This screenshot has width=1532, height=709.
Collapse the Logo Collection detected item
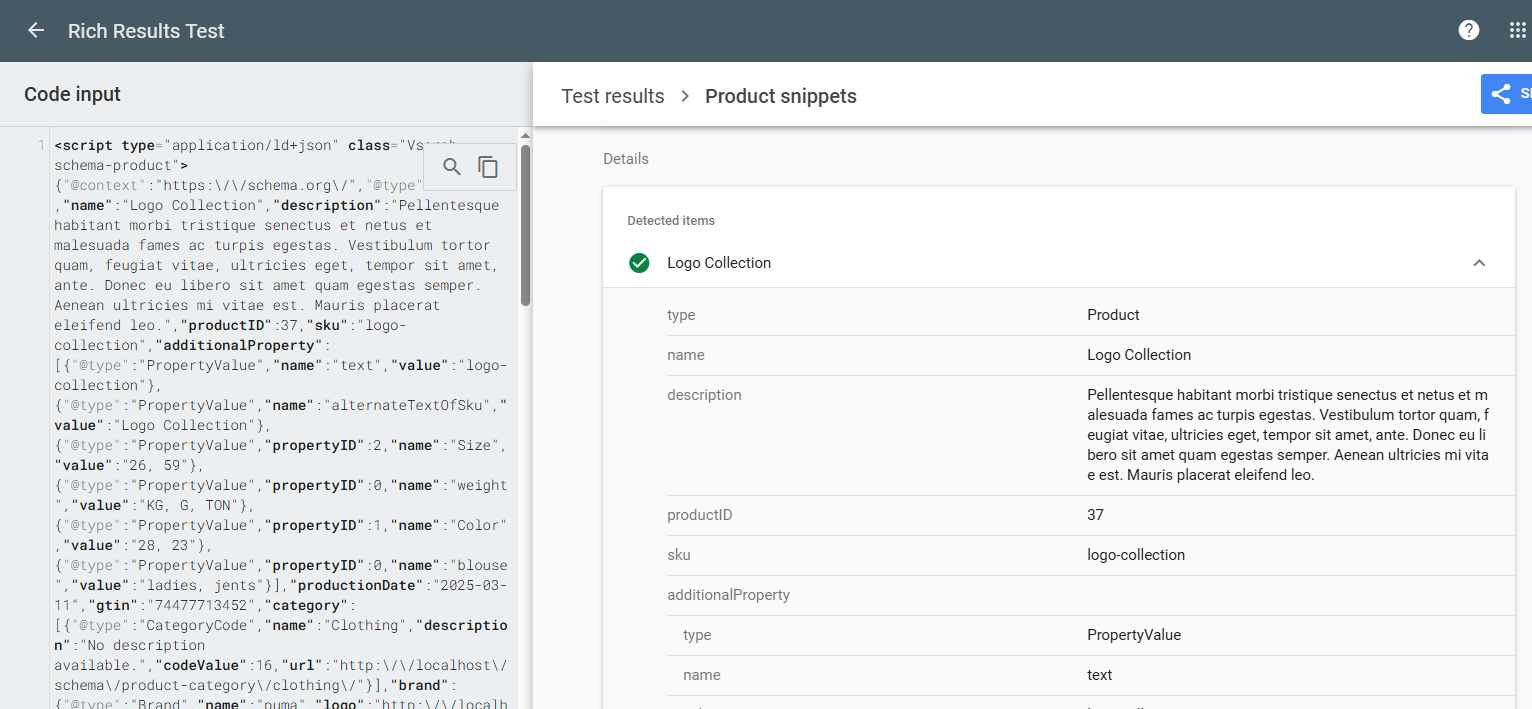click(1479, 262)
